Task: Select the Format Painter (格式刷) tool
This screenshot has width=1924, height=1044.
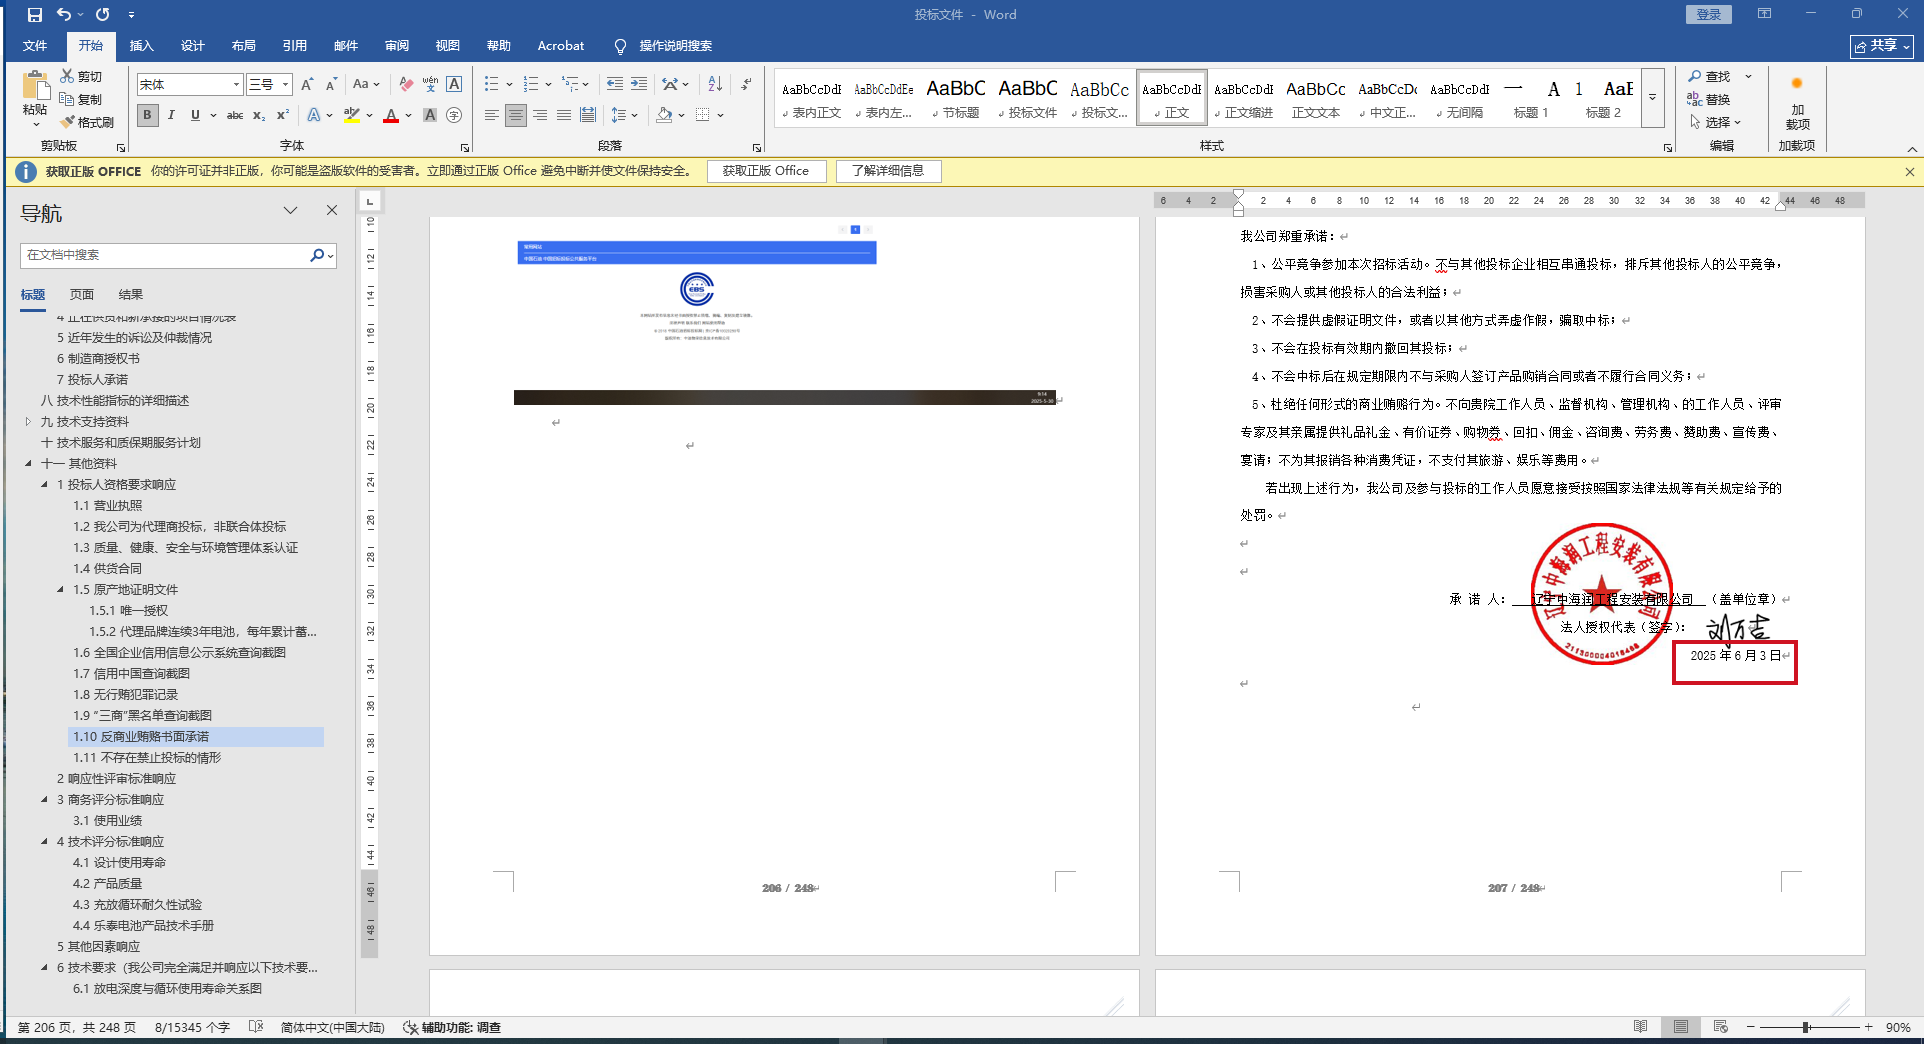Action: tap(87, 122)
